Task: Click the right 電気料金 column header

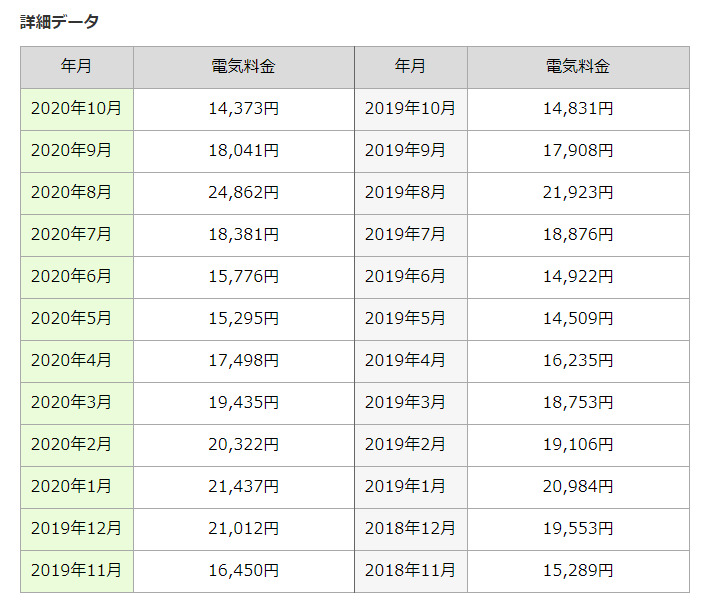Action: click(578, 67)
